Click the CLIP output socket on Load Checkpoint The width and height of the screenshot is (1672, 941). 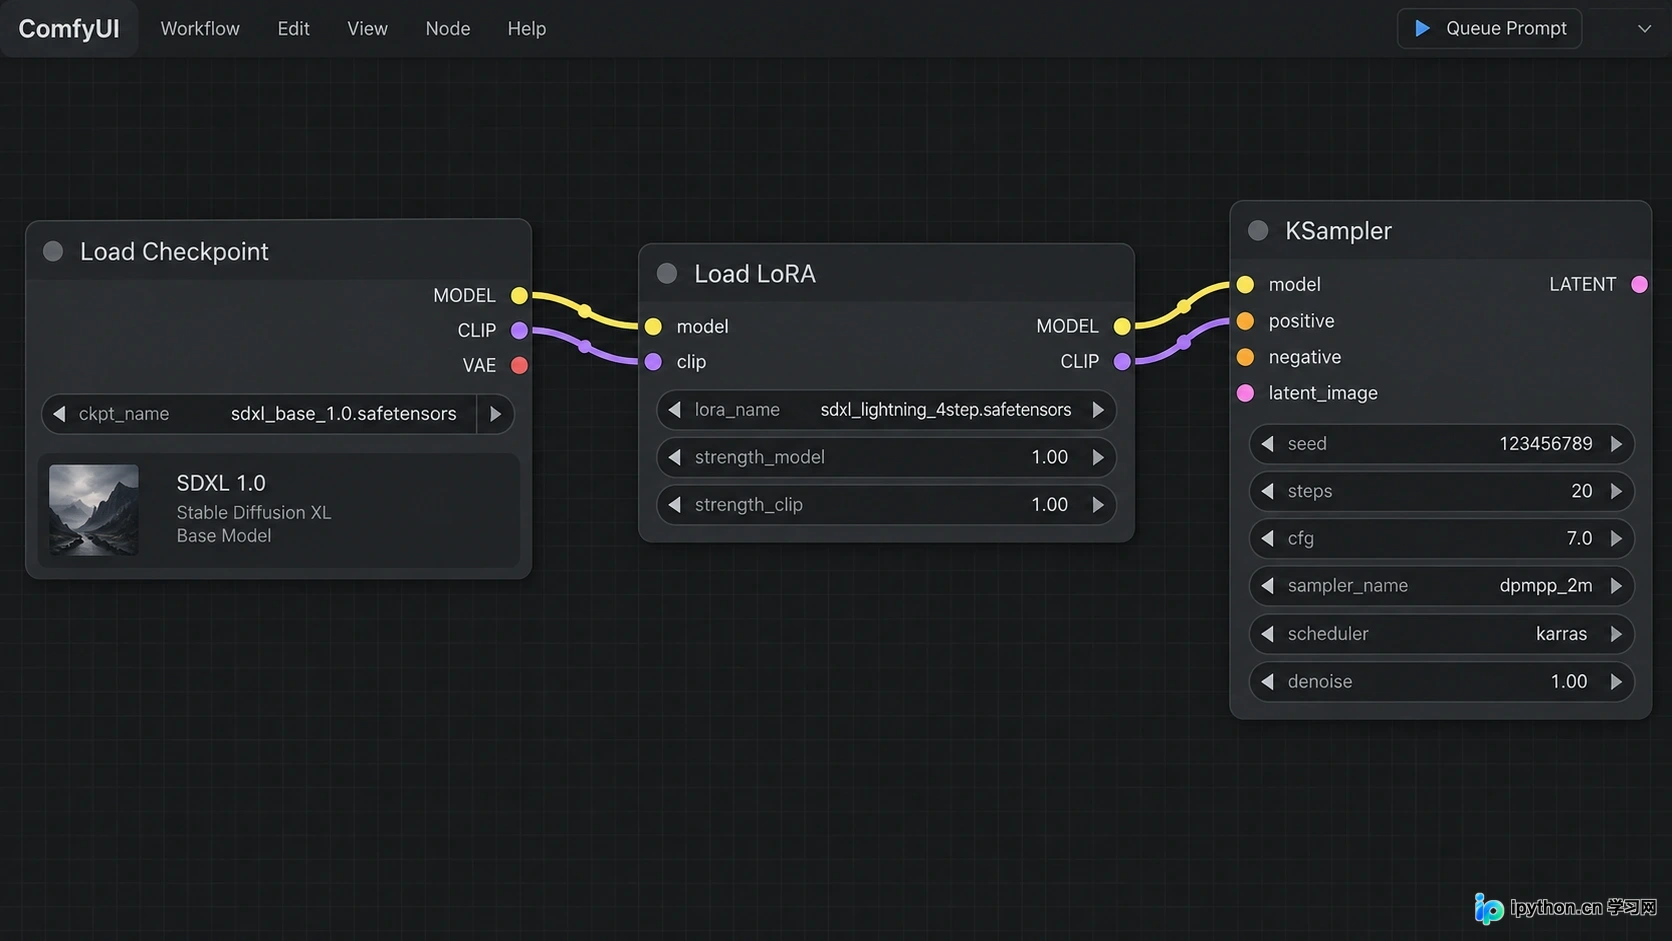point(519,330)
